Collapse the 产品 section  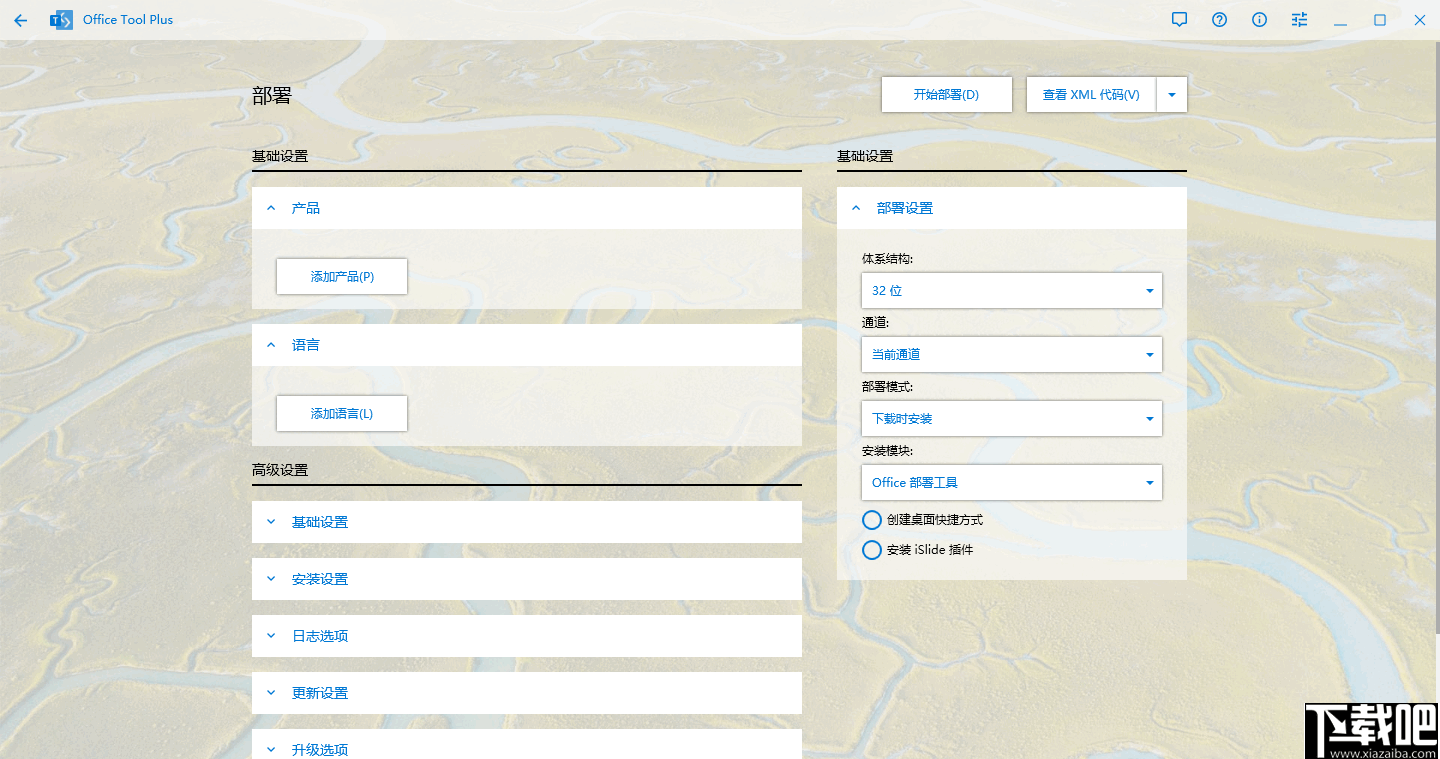point(270,207)
